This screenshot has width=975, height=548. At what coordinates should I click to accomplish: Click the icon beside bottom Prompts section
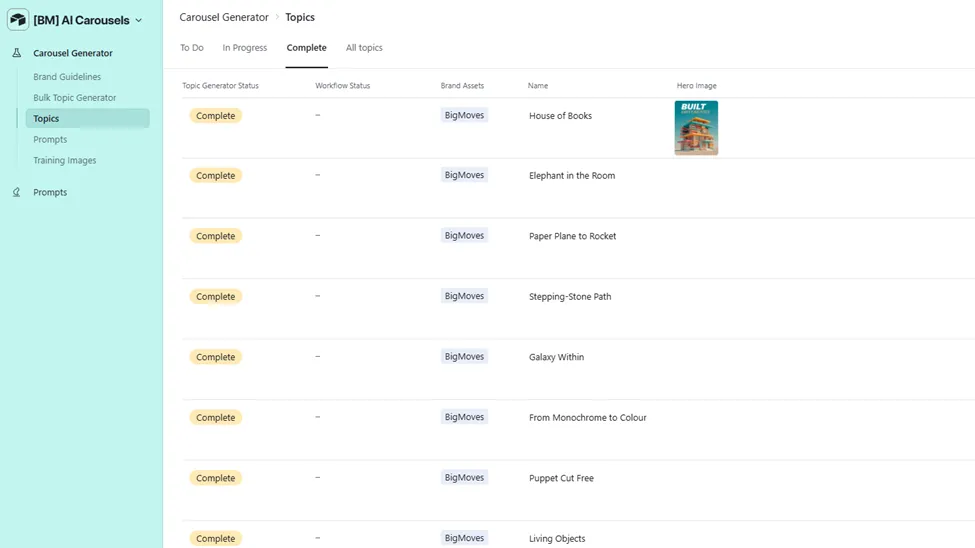click(17, 192)
